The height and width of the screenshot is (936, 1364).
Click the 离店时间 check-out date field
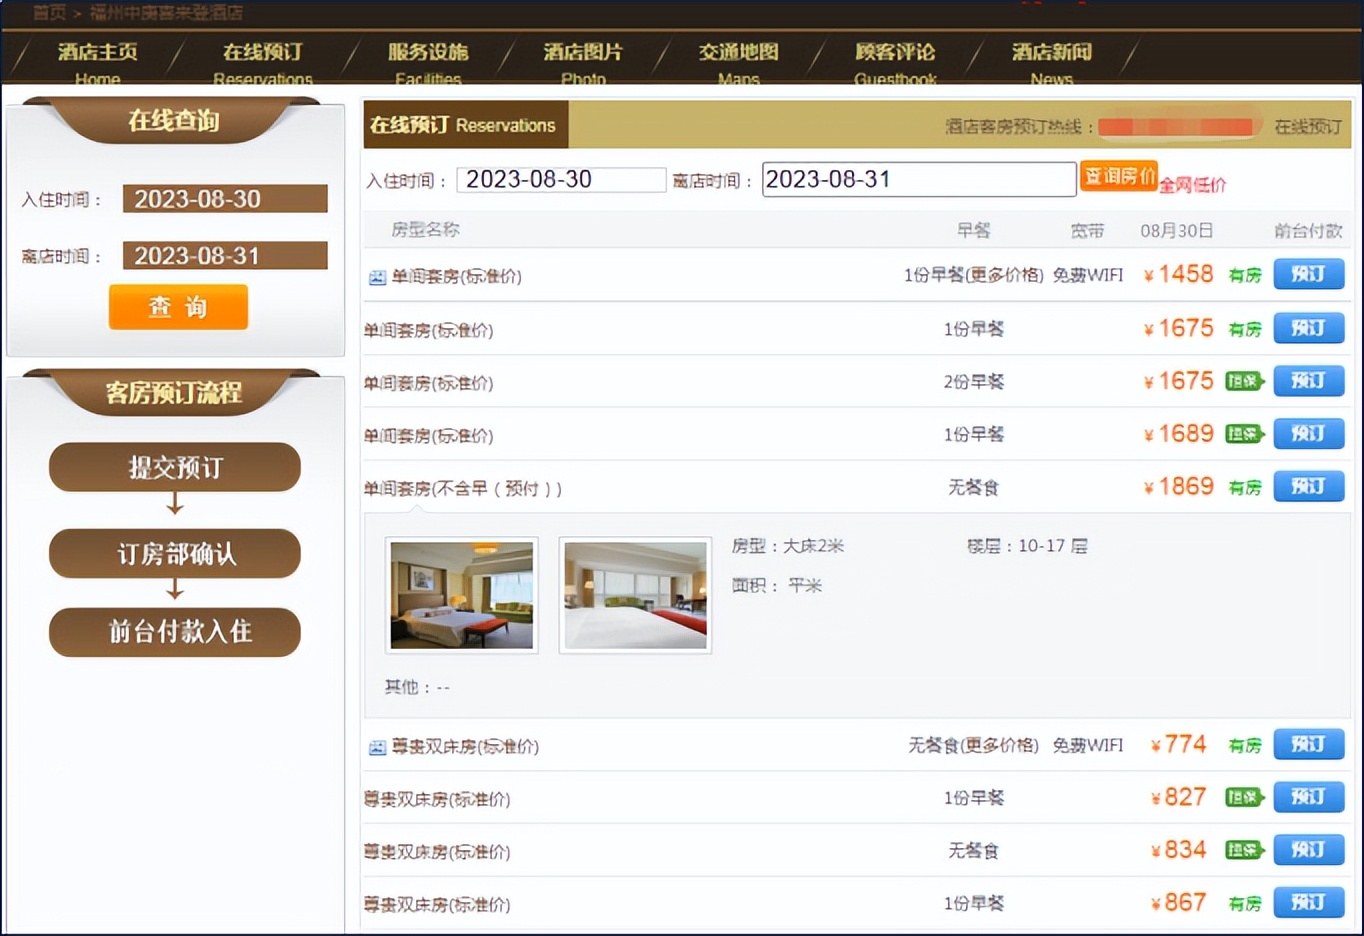click(x=918, y=179)
